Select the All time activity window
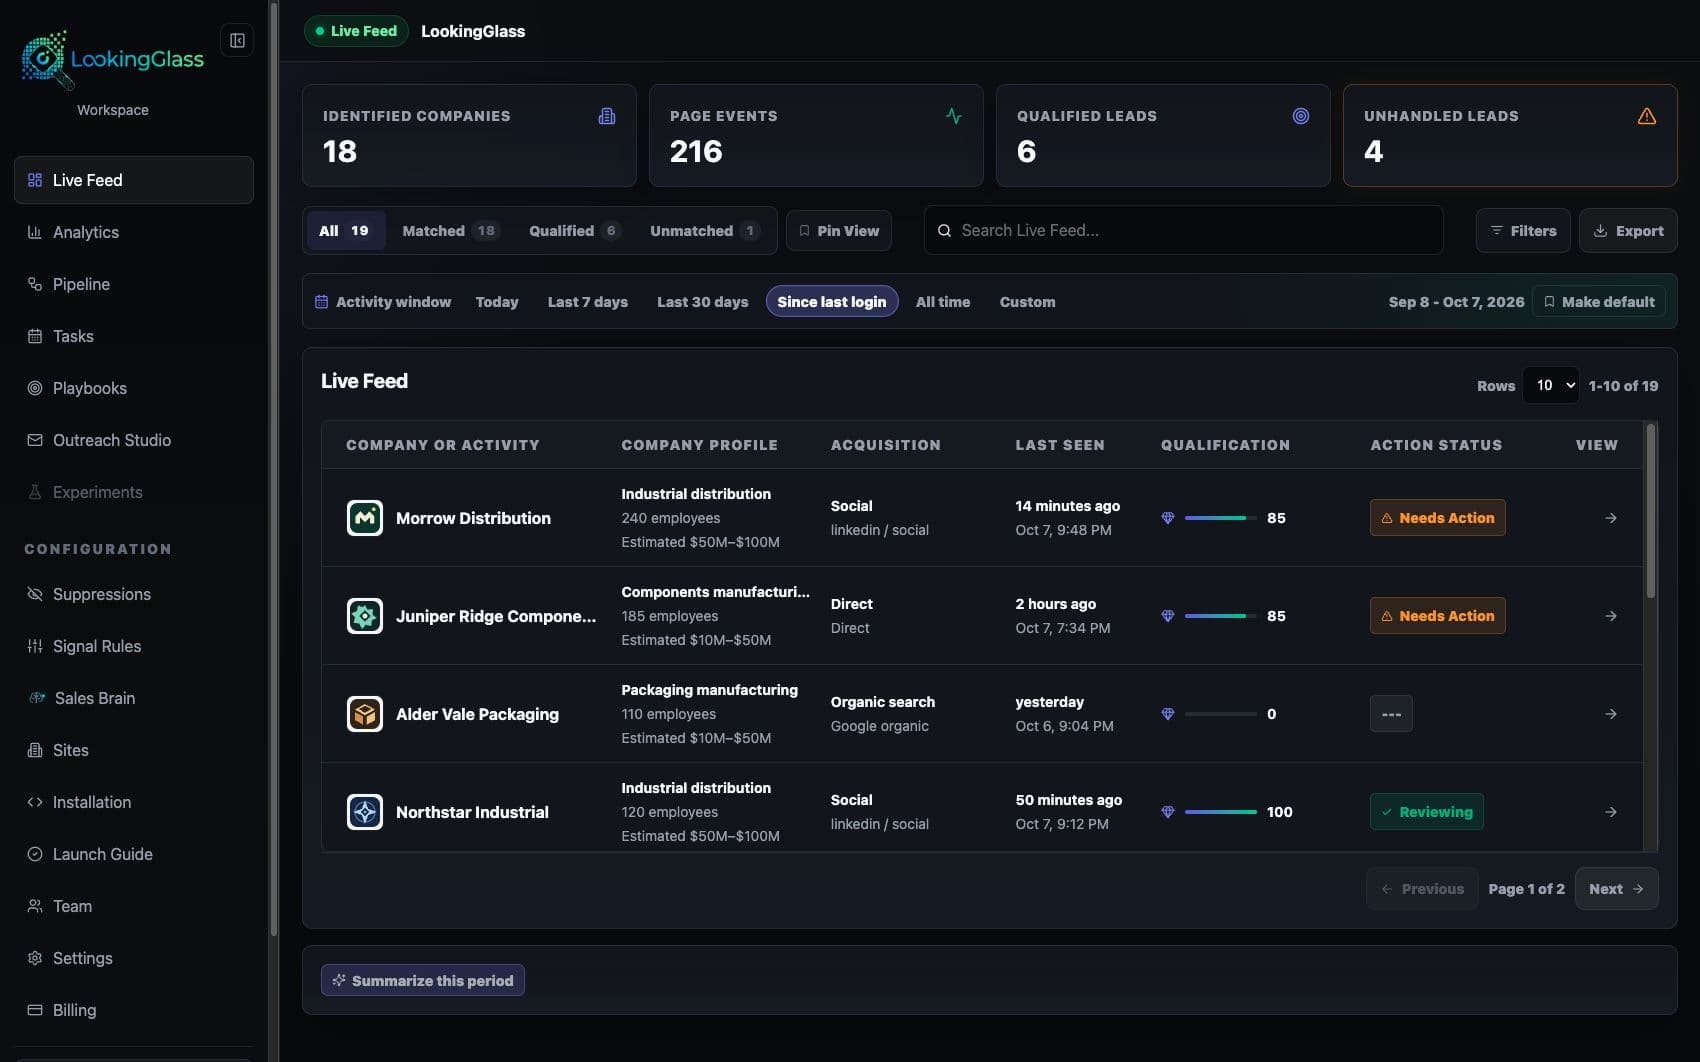This screenshot has height=1062, width=1700. [x=943, y=302]
